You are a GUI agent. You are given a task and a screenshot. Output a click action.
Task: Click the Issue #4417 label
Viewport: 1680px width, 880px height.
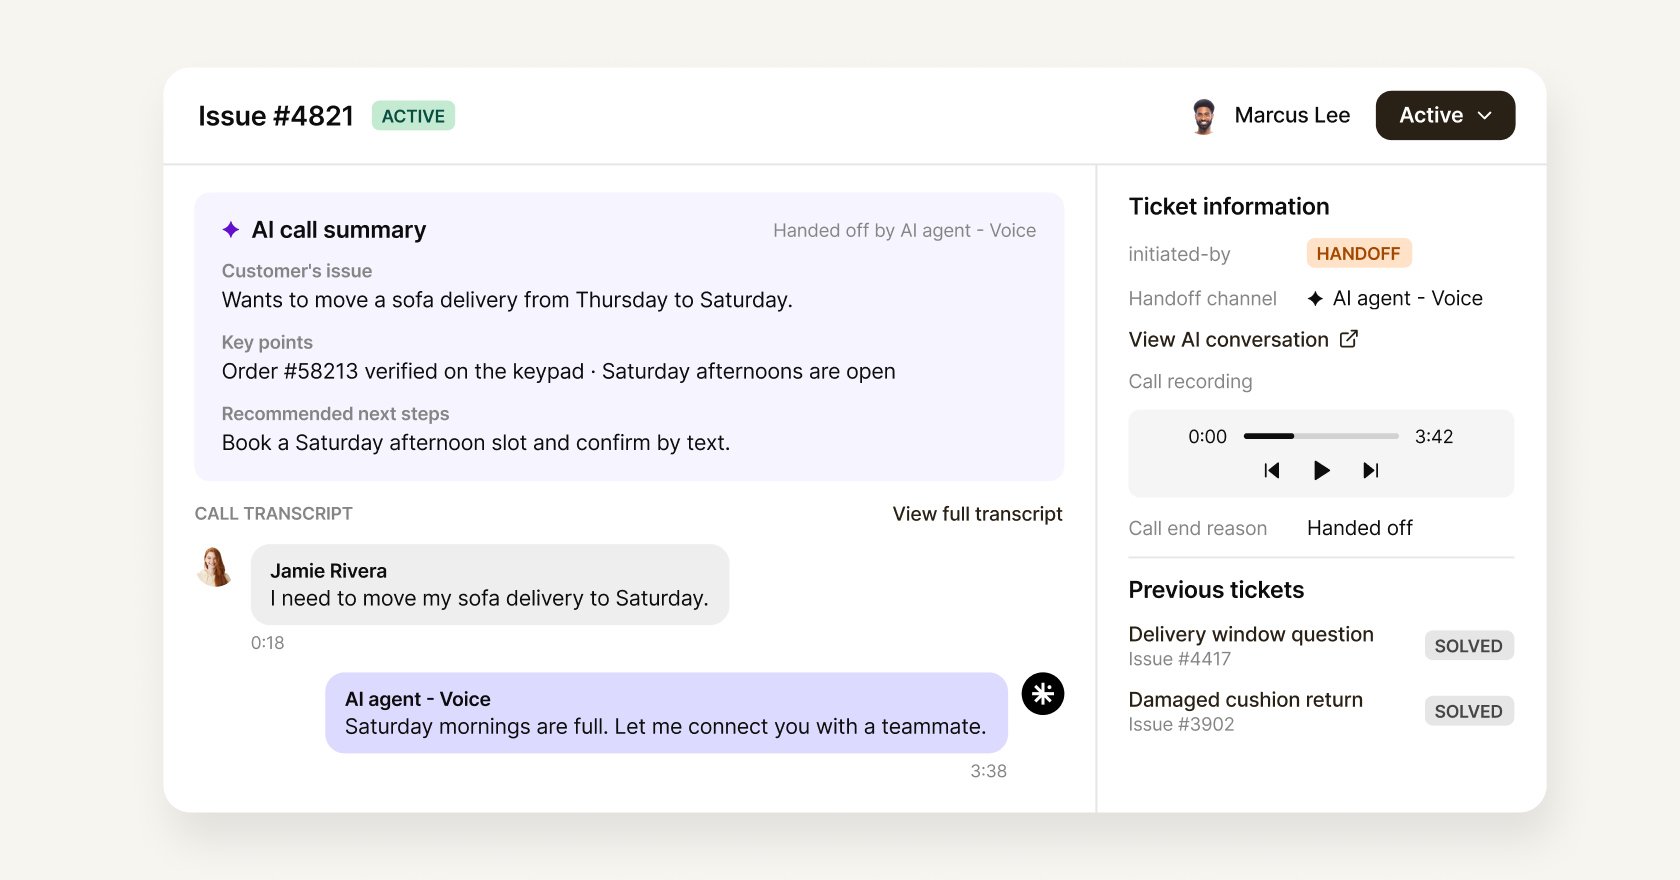(1179, 659)
